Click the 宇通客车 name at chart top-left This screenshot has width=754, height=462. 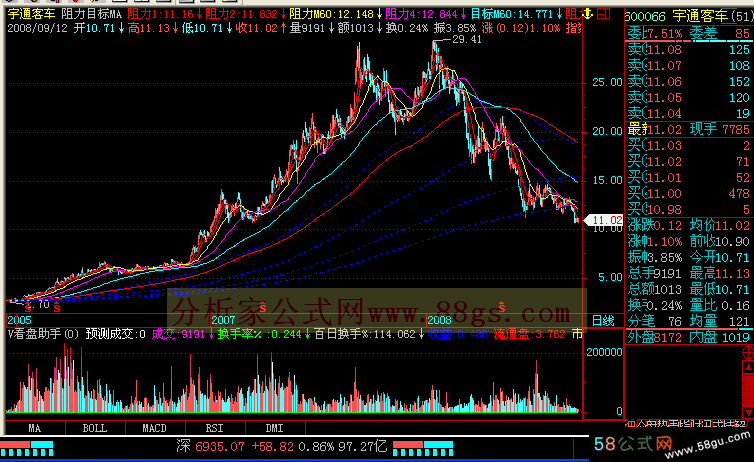coord(32,14)
